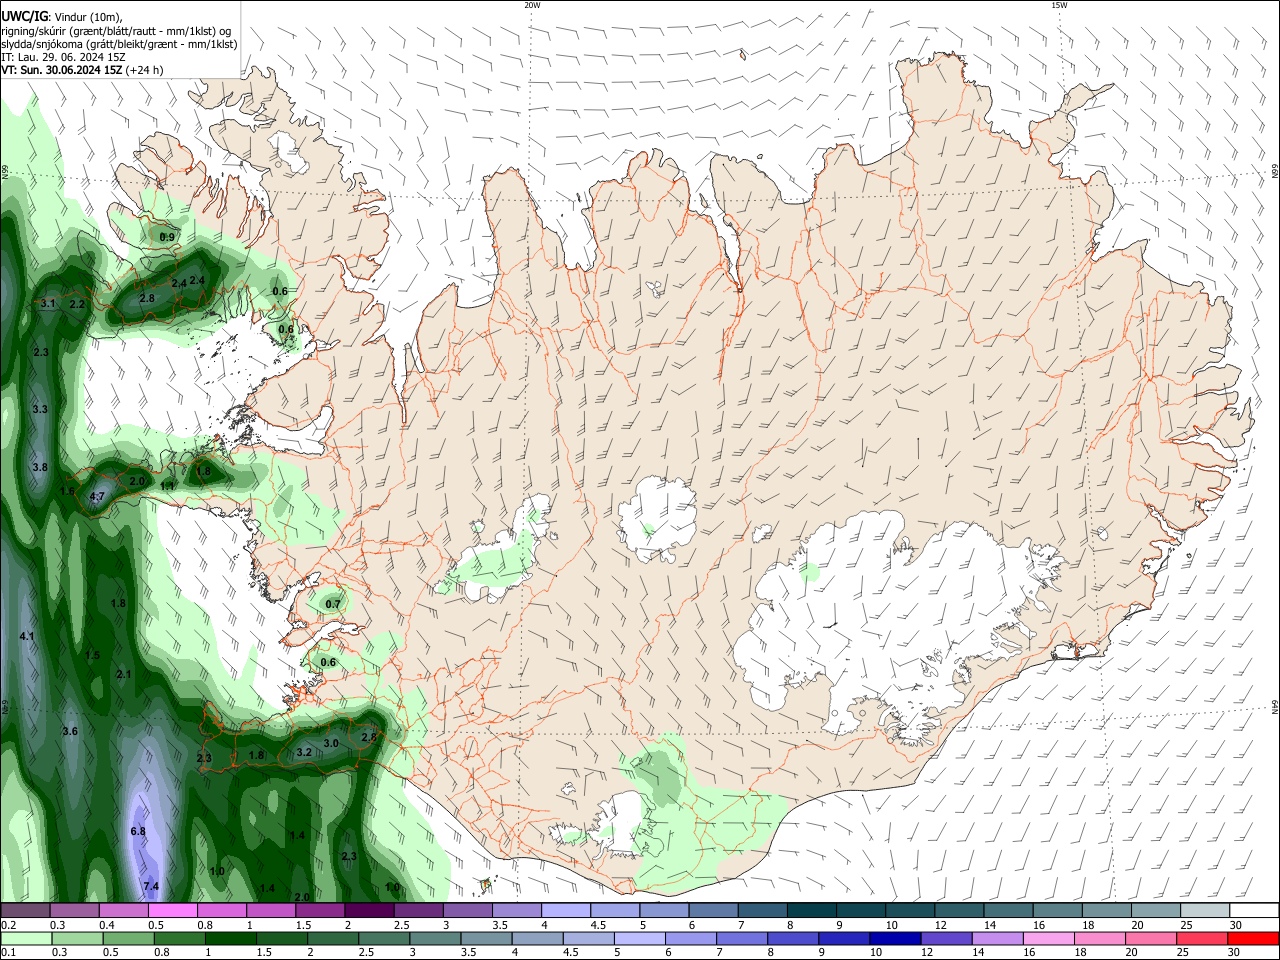Click the red swatch ending the lower scale
Screen dimensions: 1280x960
coord(1254,938)
